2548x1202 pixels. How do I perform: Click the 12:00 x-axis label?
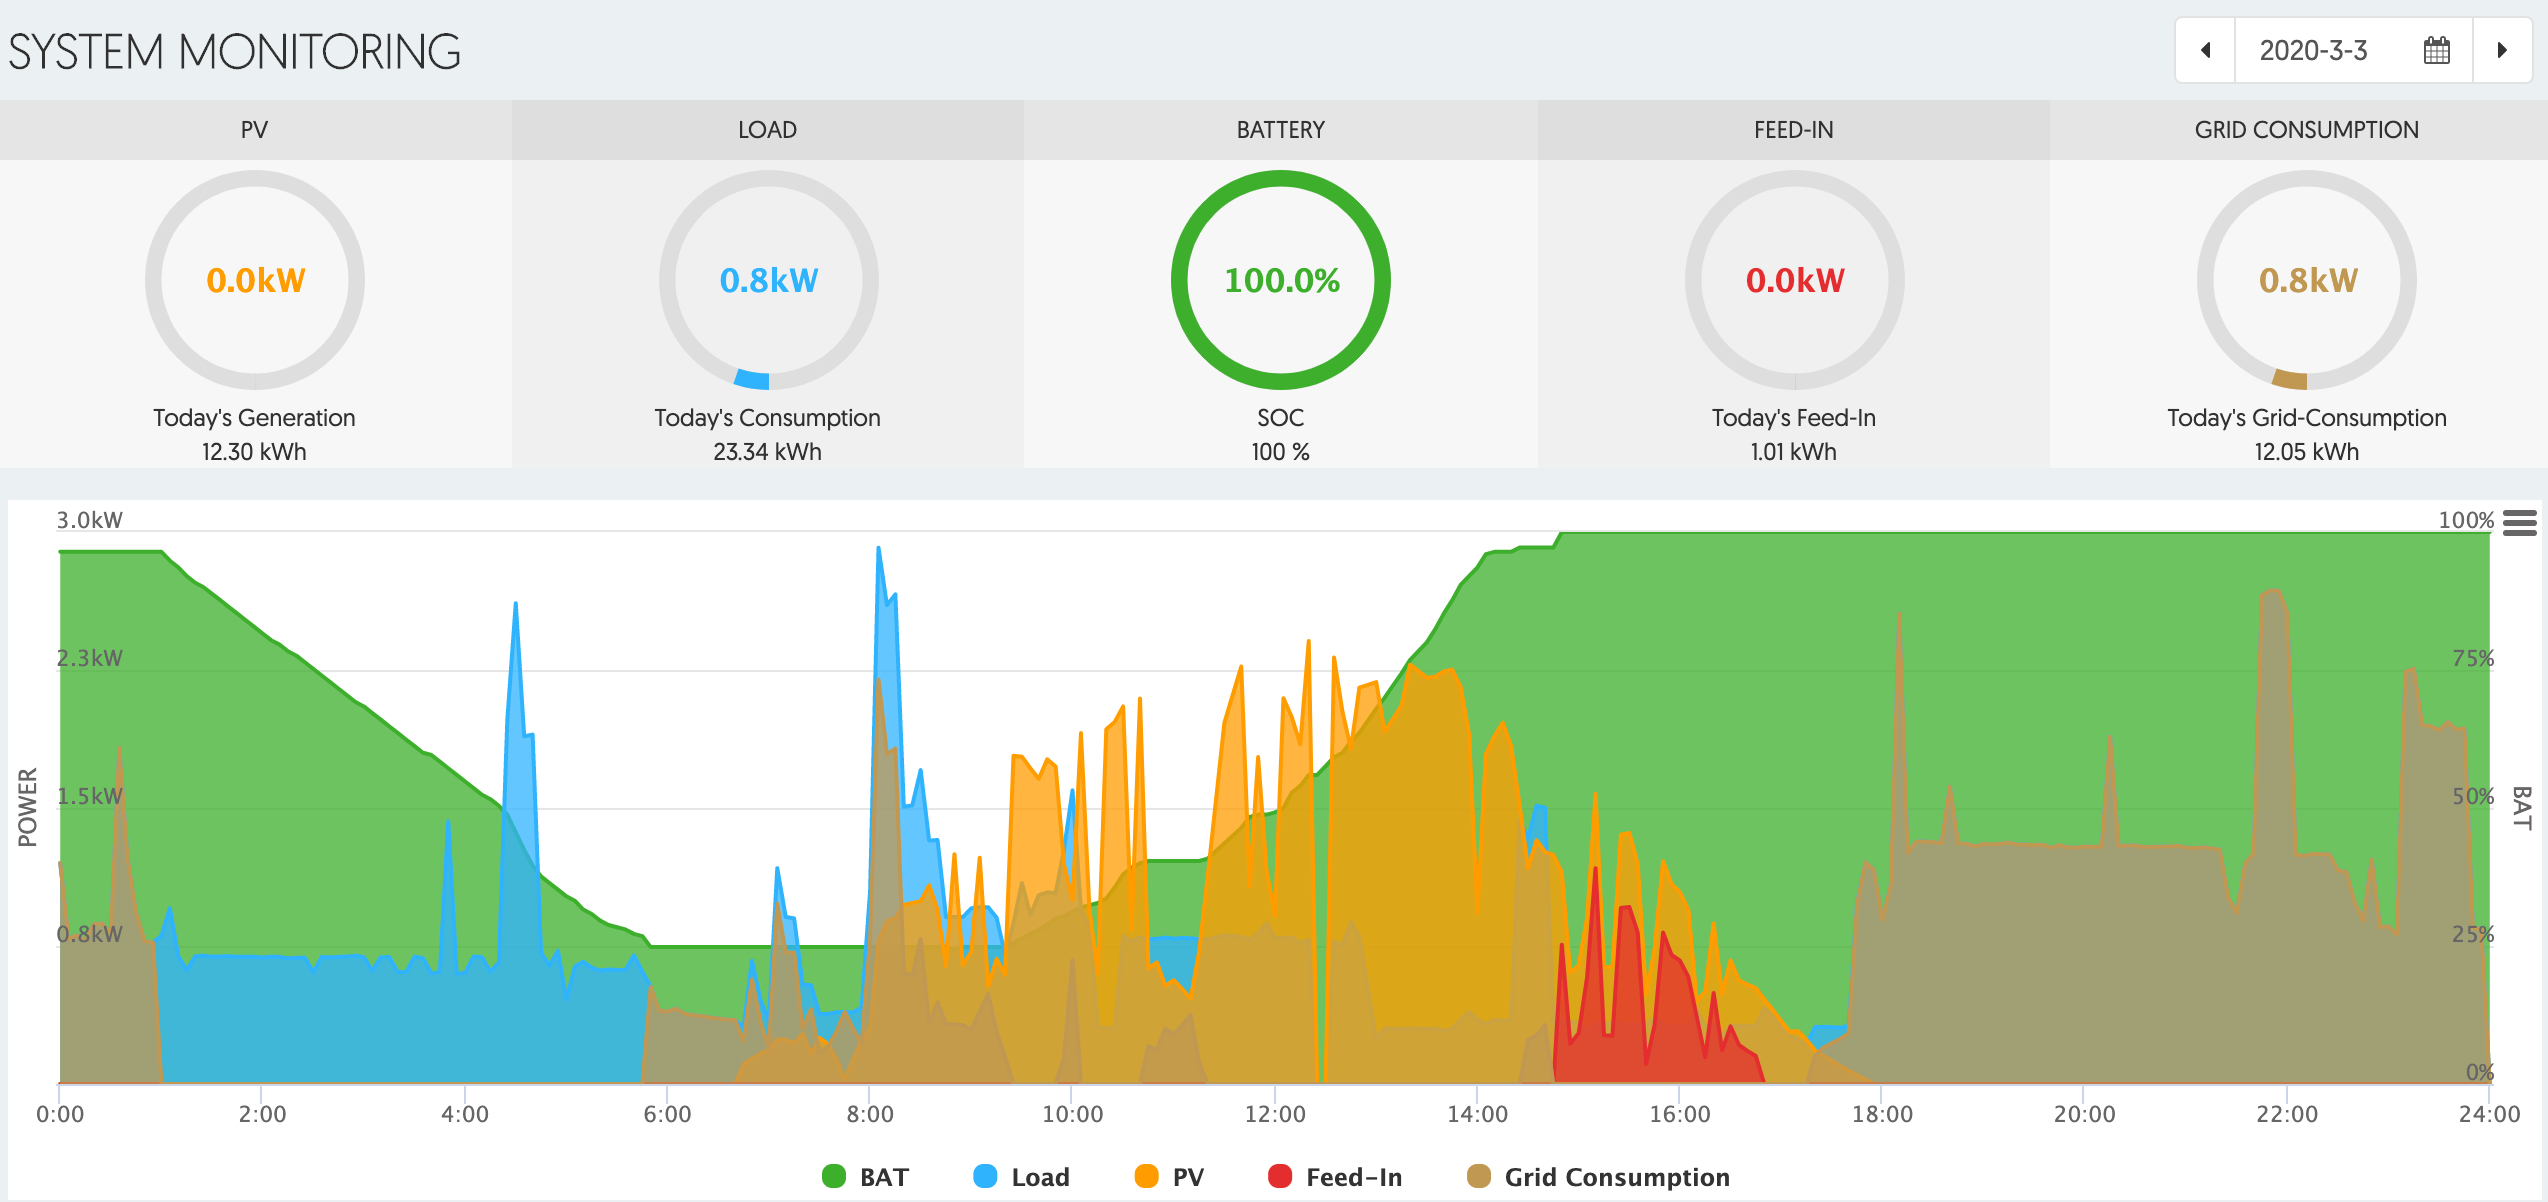point(1275,1114)
